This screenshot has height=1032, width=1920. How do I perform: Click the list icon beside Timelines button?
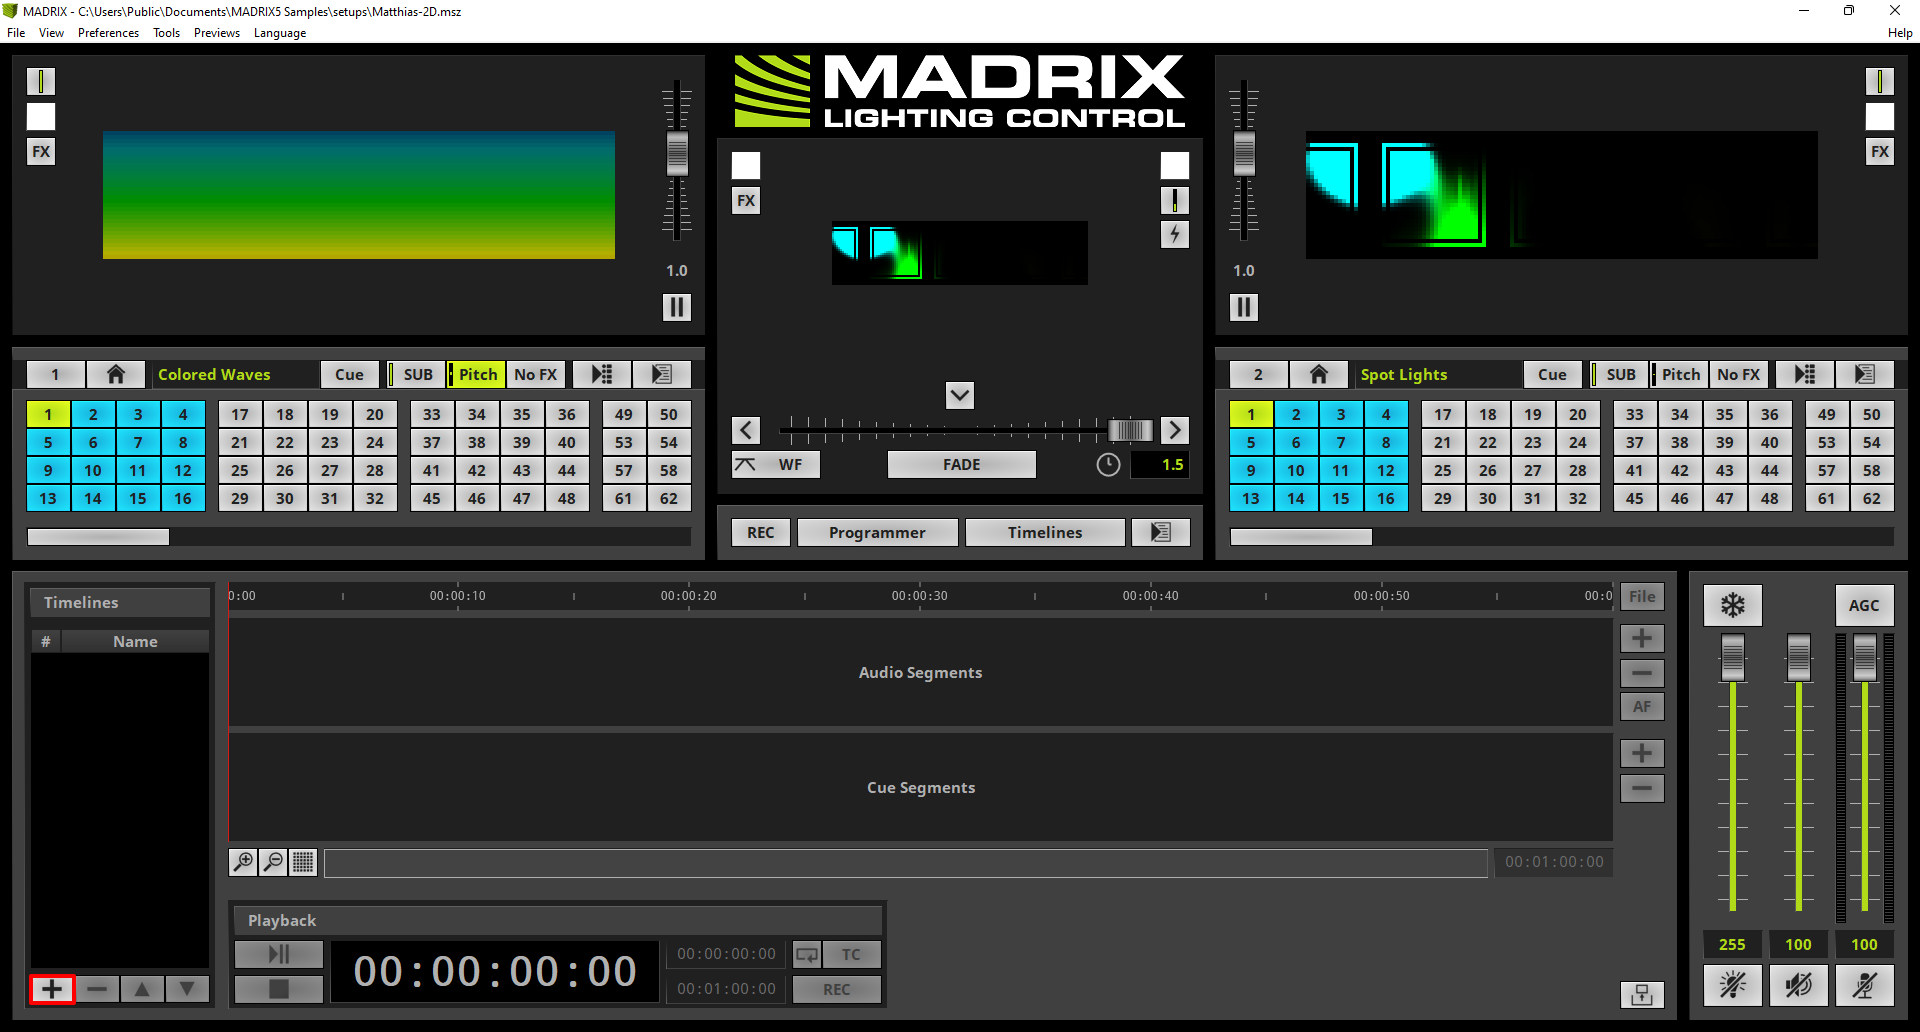click(x=1160, y=532)
